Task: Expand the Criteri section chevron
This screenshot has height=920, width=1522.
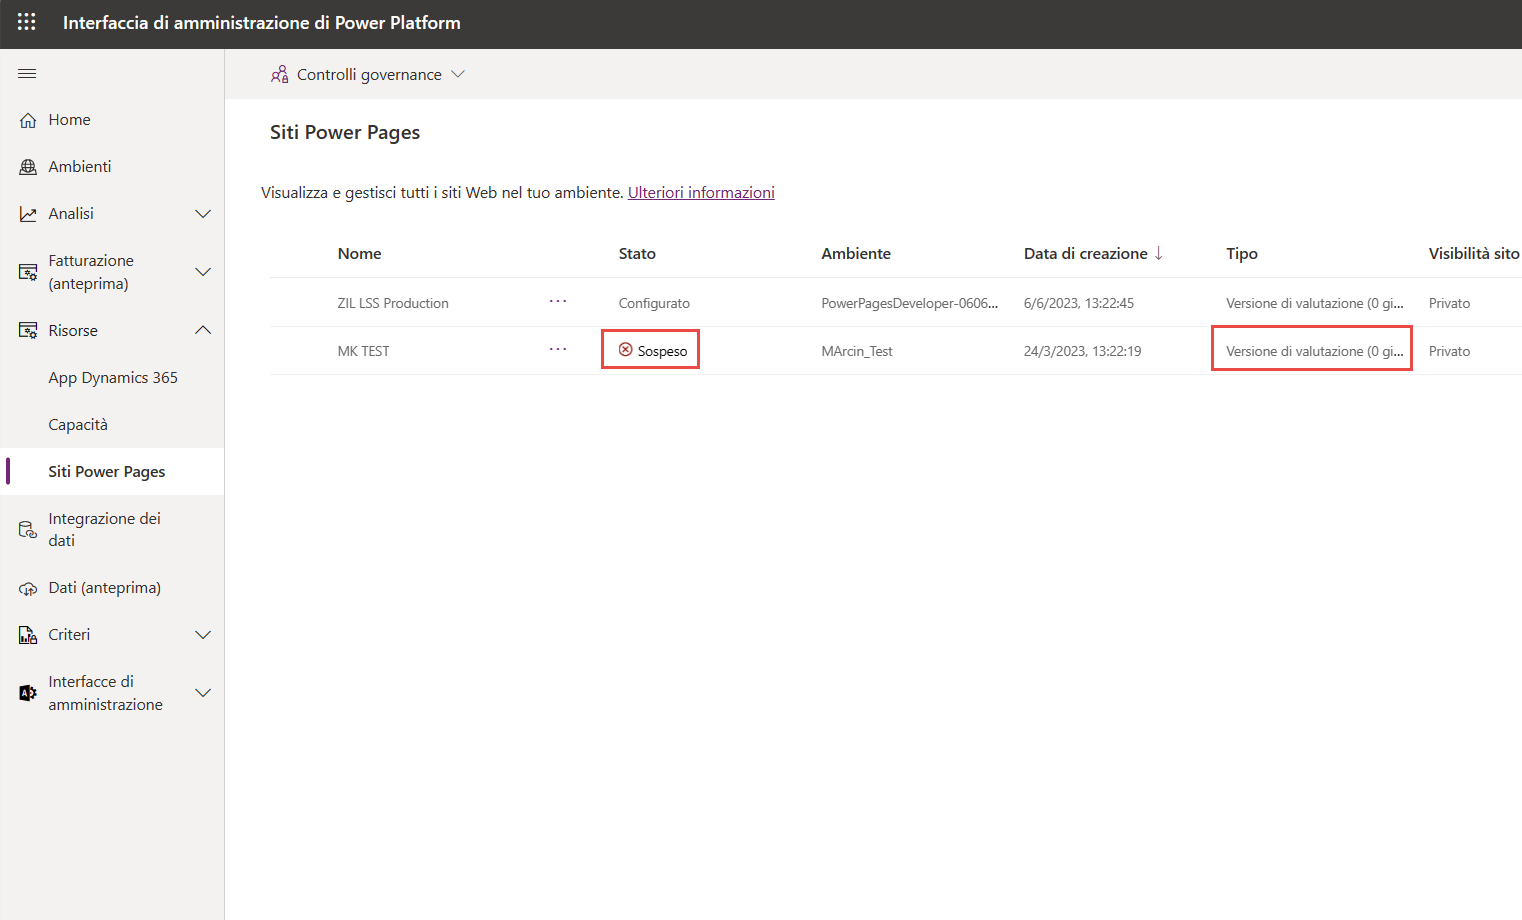Action: pyautogui.click(x=203, y=635)
